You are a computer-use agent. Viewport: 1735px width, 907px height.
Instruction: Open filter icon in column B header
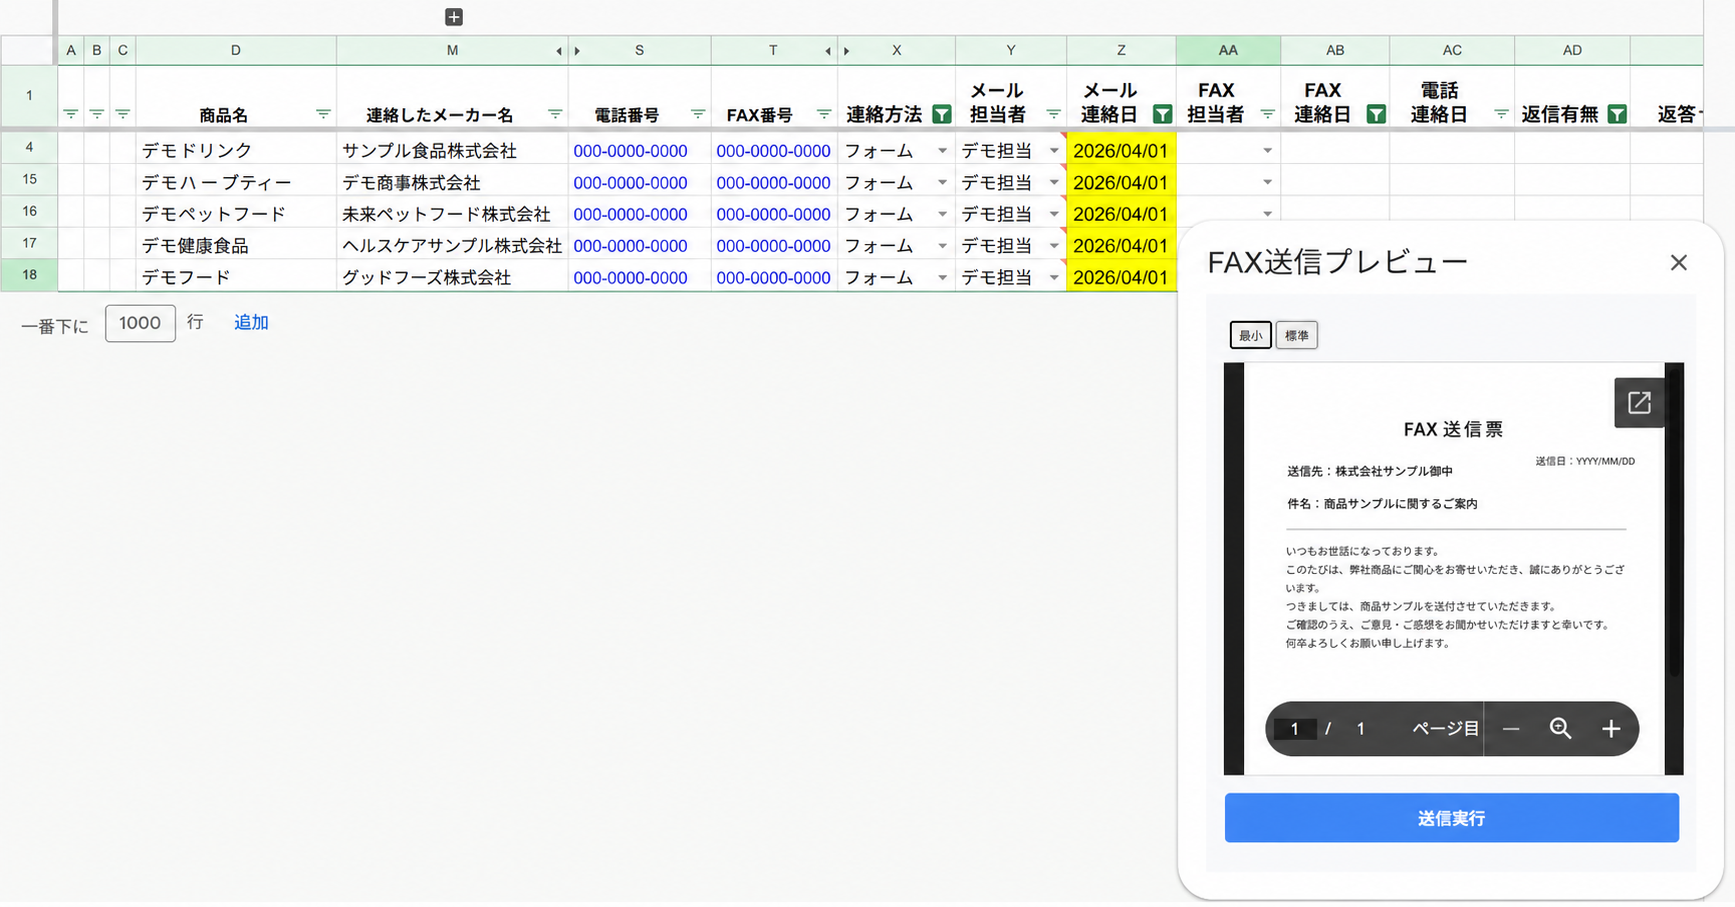point(97,114)
